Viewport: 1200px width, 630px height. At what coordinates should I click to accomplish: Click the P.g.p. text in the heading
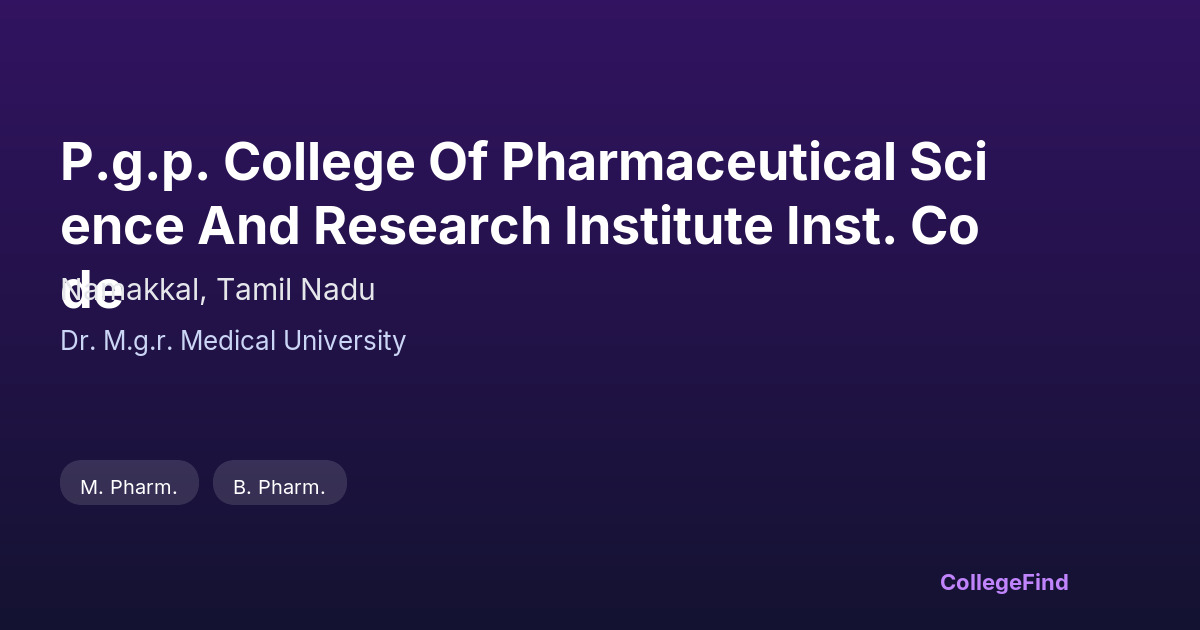click(x=133, y=163)
